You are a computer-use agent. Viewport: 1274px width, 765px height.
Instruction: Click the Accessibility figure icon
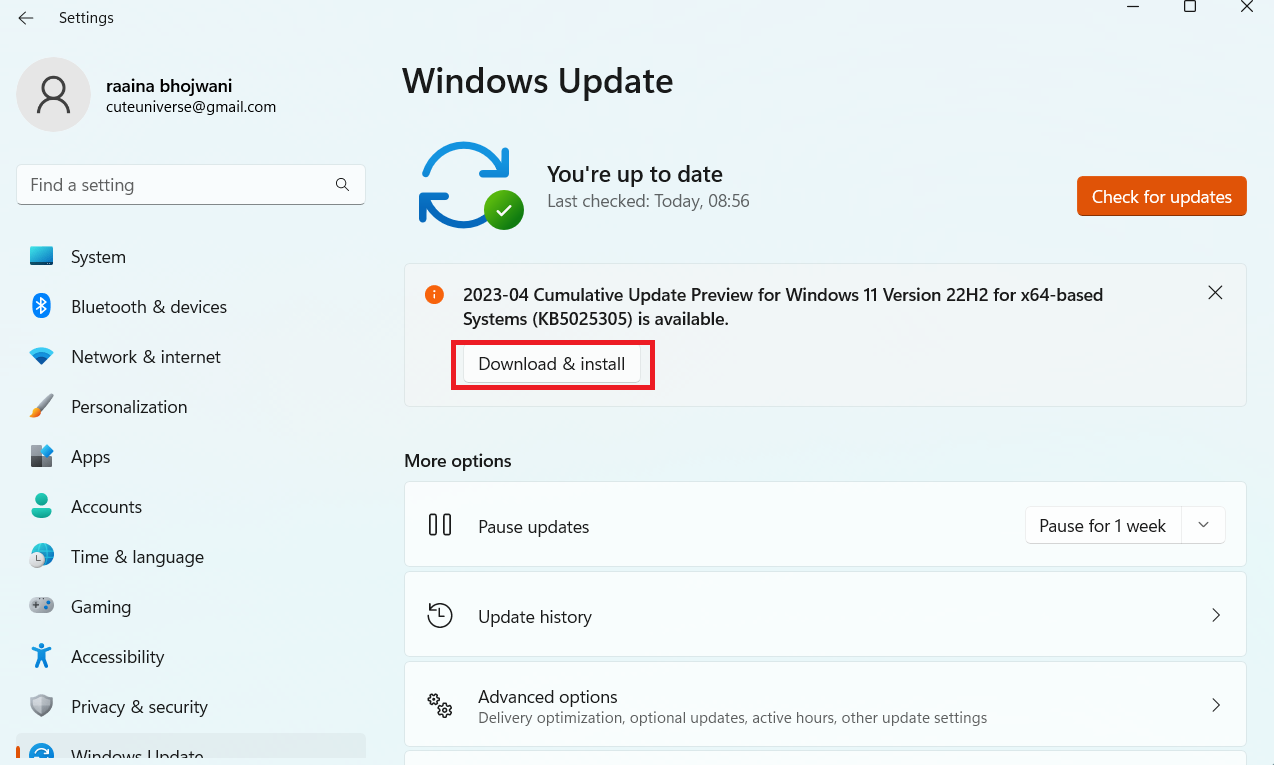(x=41, y=657)
